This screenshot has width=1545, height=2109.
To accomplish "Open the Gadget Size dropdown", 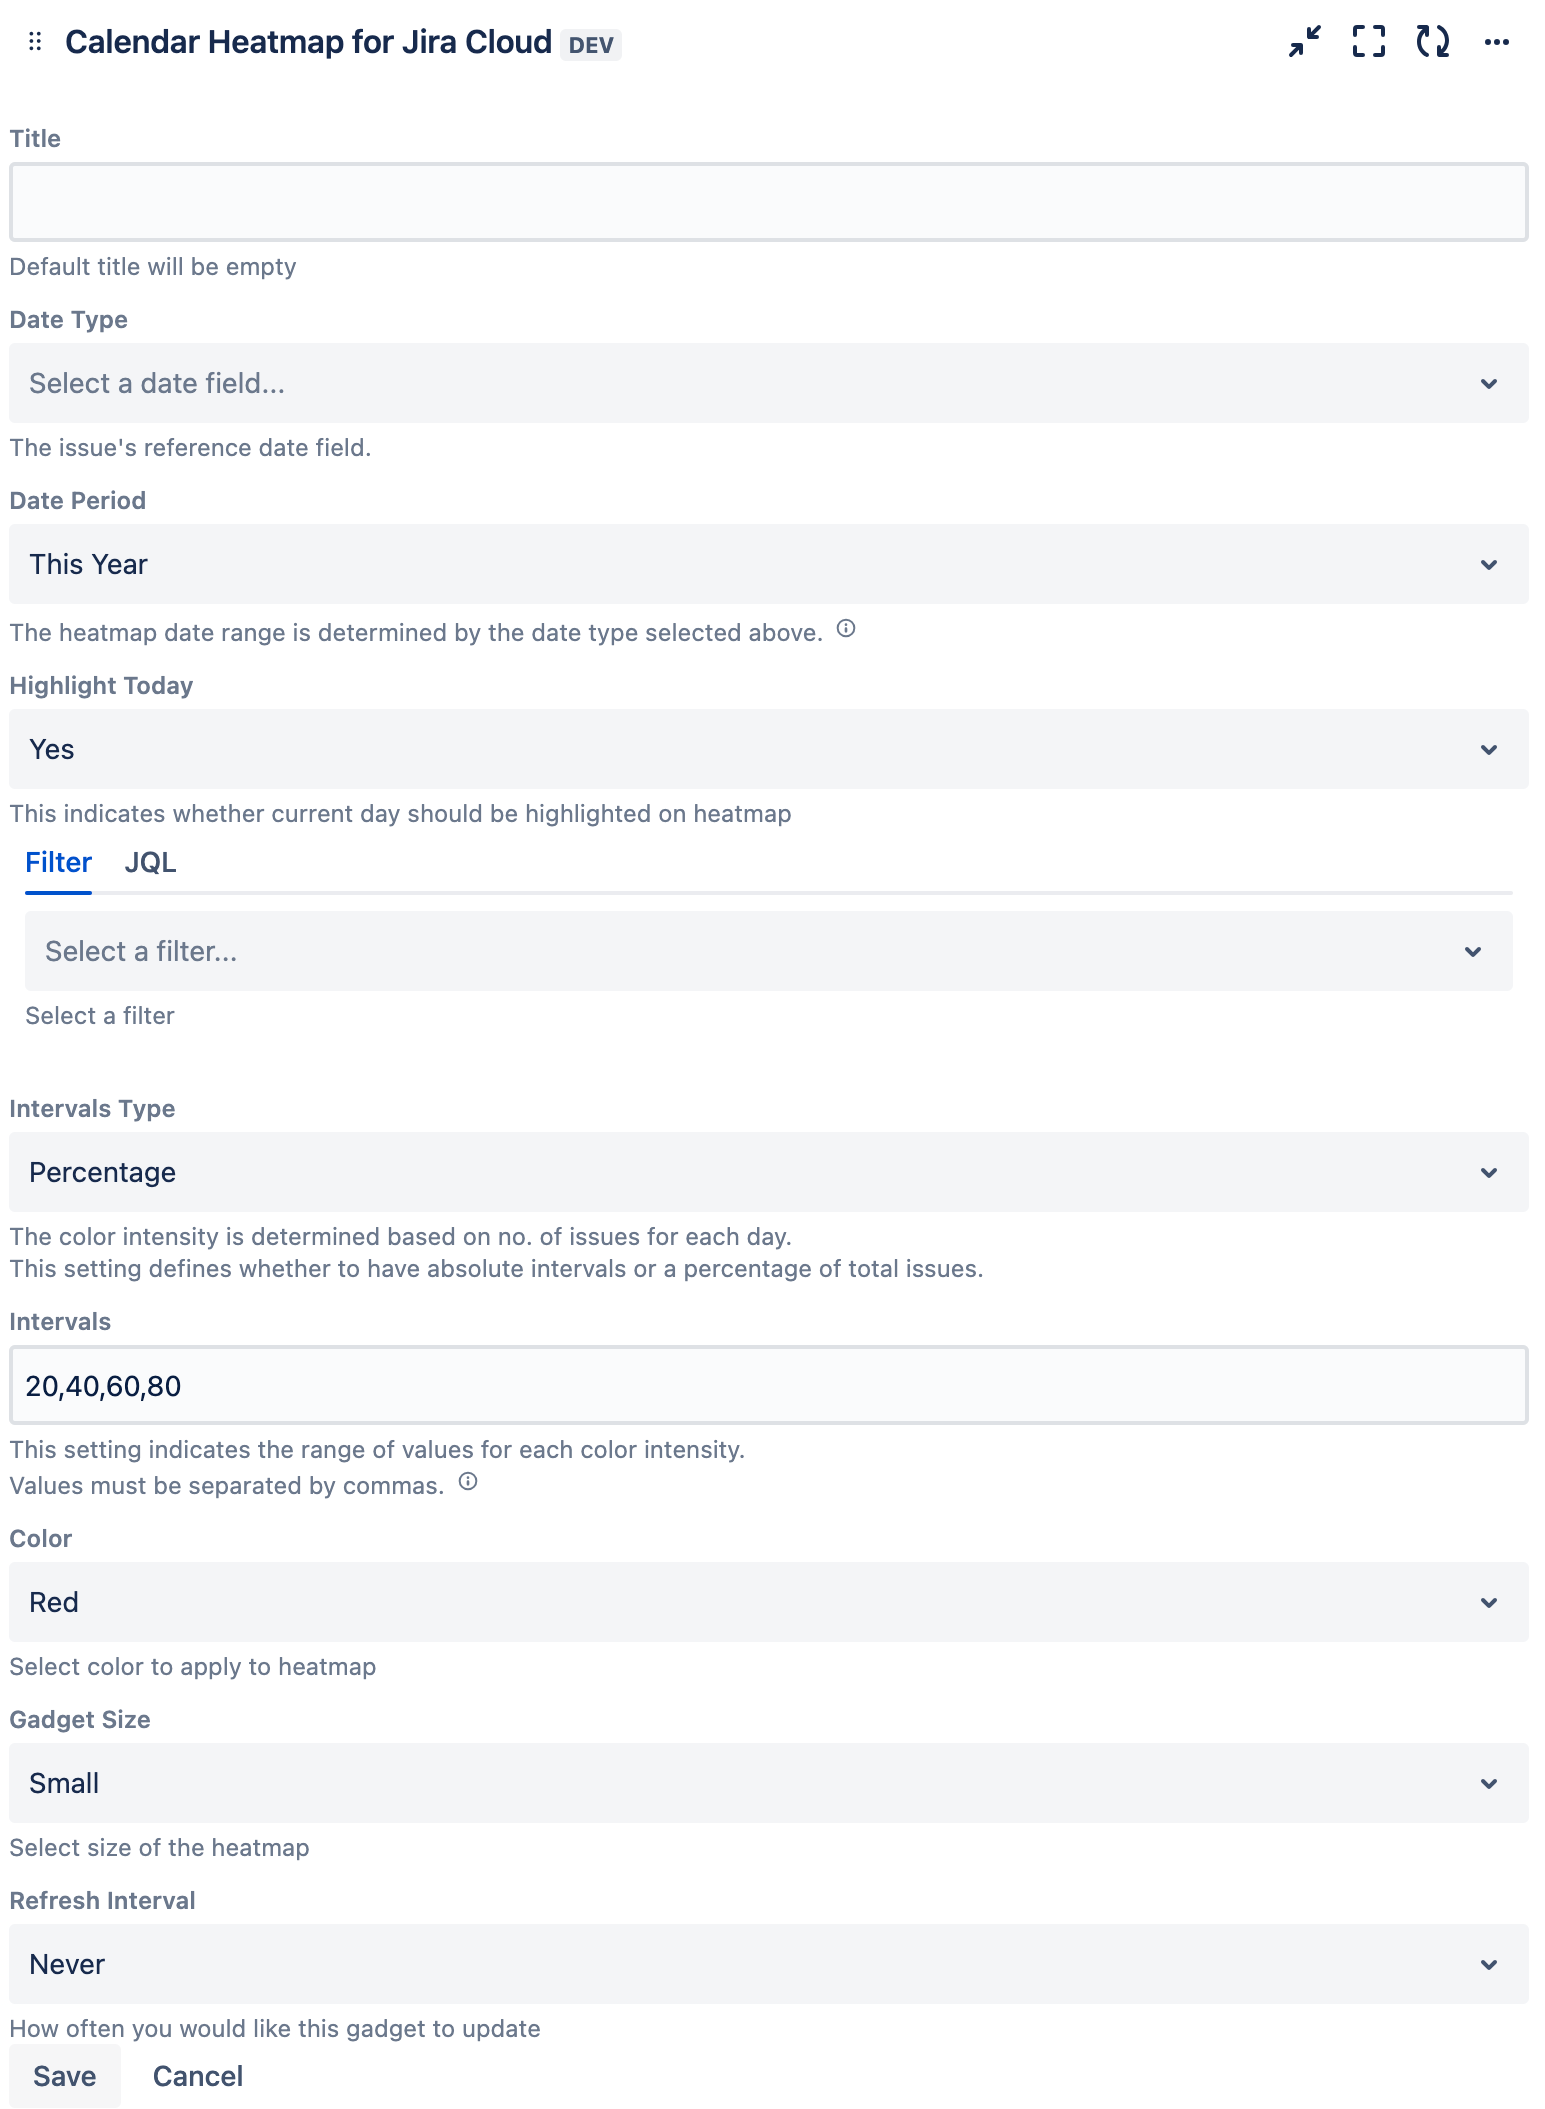I will [768, 1783].
